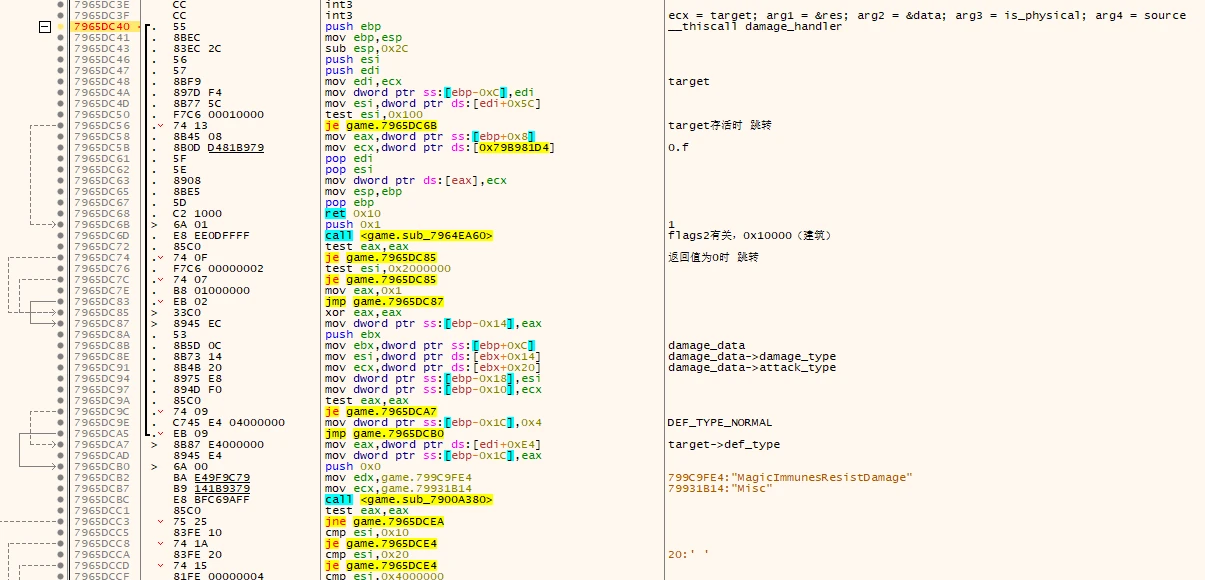Click the 79931B14:"Misc" string comment

pos(719,489)
